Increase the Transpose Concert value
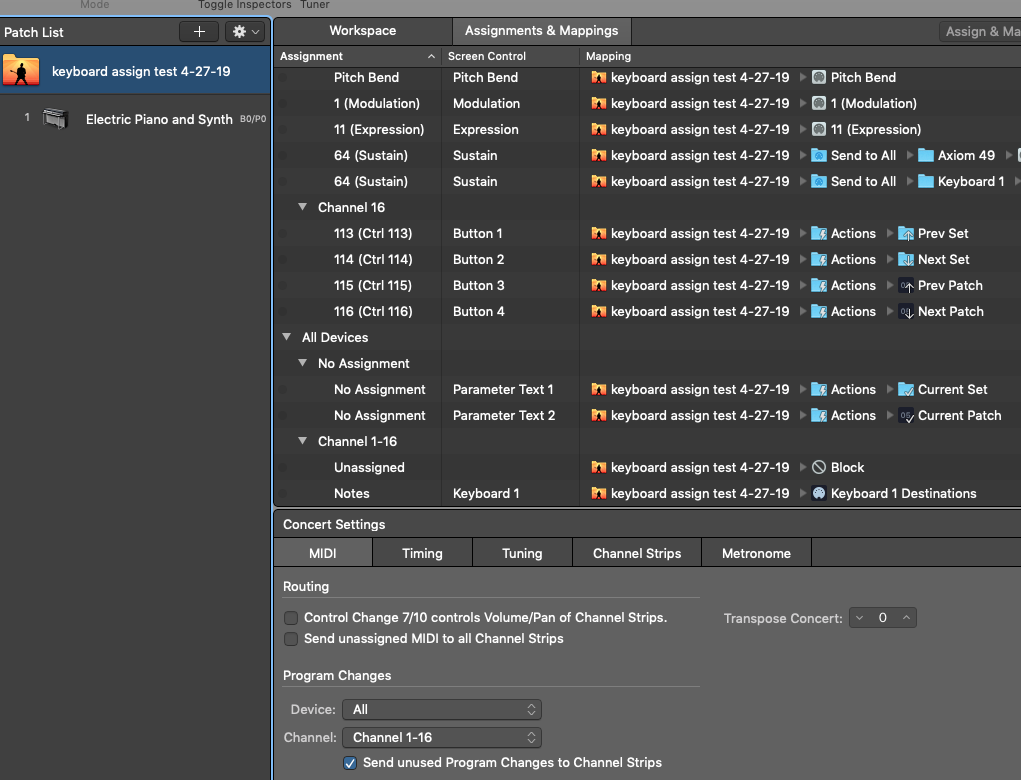 click(x=906, y=618)
